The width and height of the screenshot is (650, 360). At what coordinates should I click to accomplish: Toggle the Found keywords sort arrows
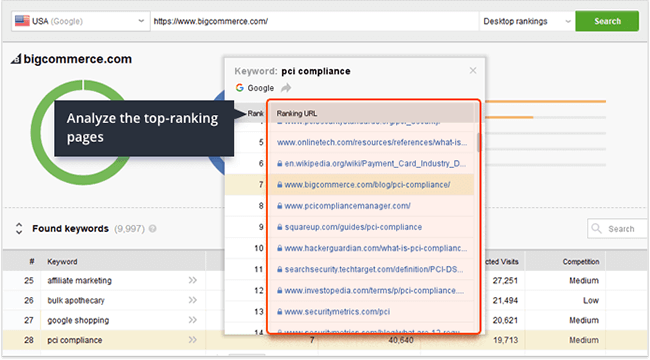(x=19, y=229)
